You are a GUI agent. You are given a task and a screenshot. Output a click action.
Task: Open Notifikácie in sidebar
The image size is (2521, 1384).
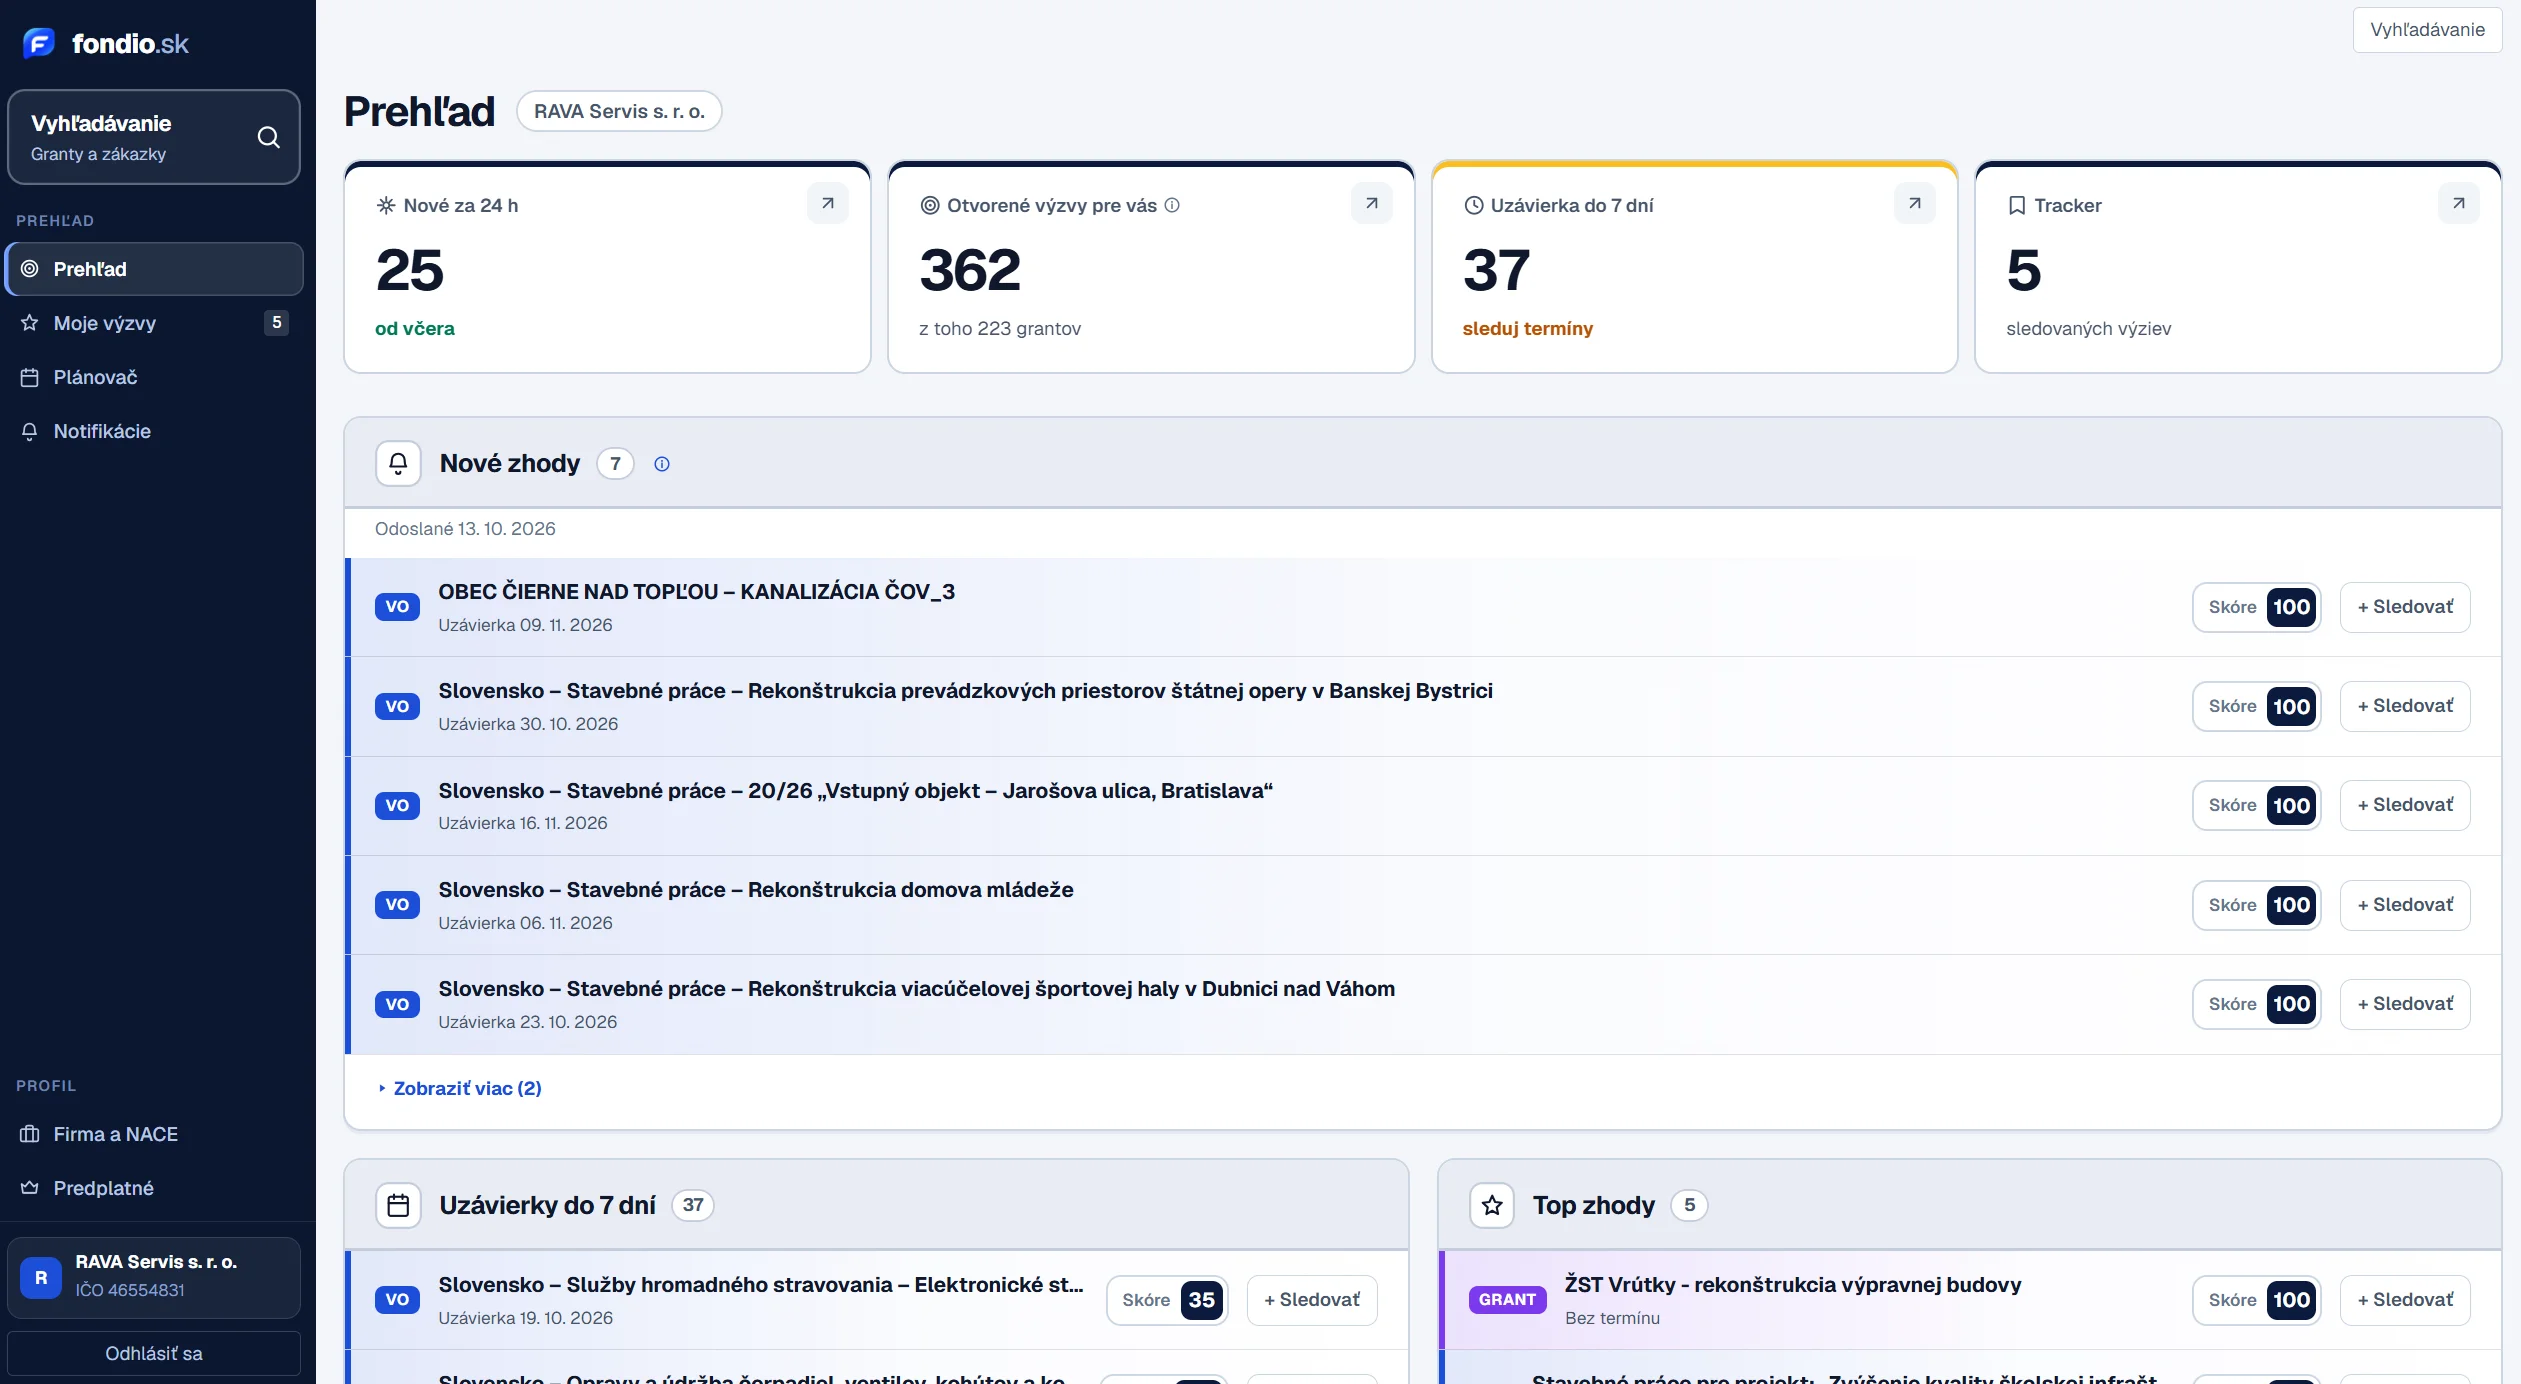click(154, 431)
